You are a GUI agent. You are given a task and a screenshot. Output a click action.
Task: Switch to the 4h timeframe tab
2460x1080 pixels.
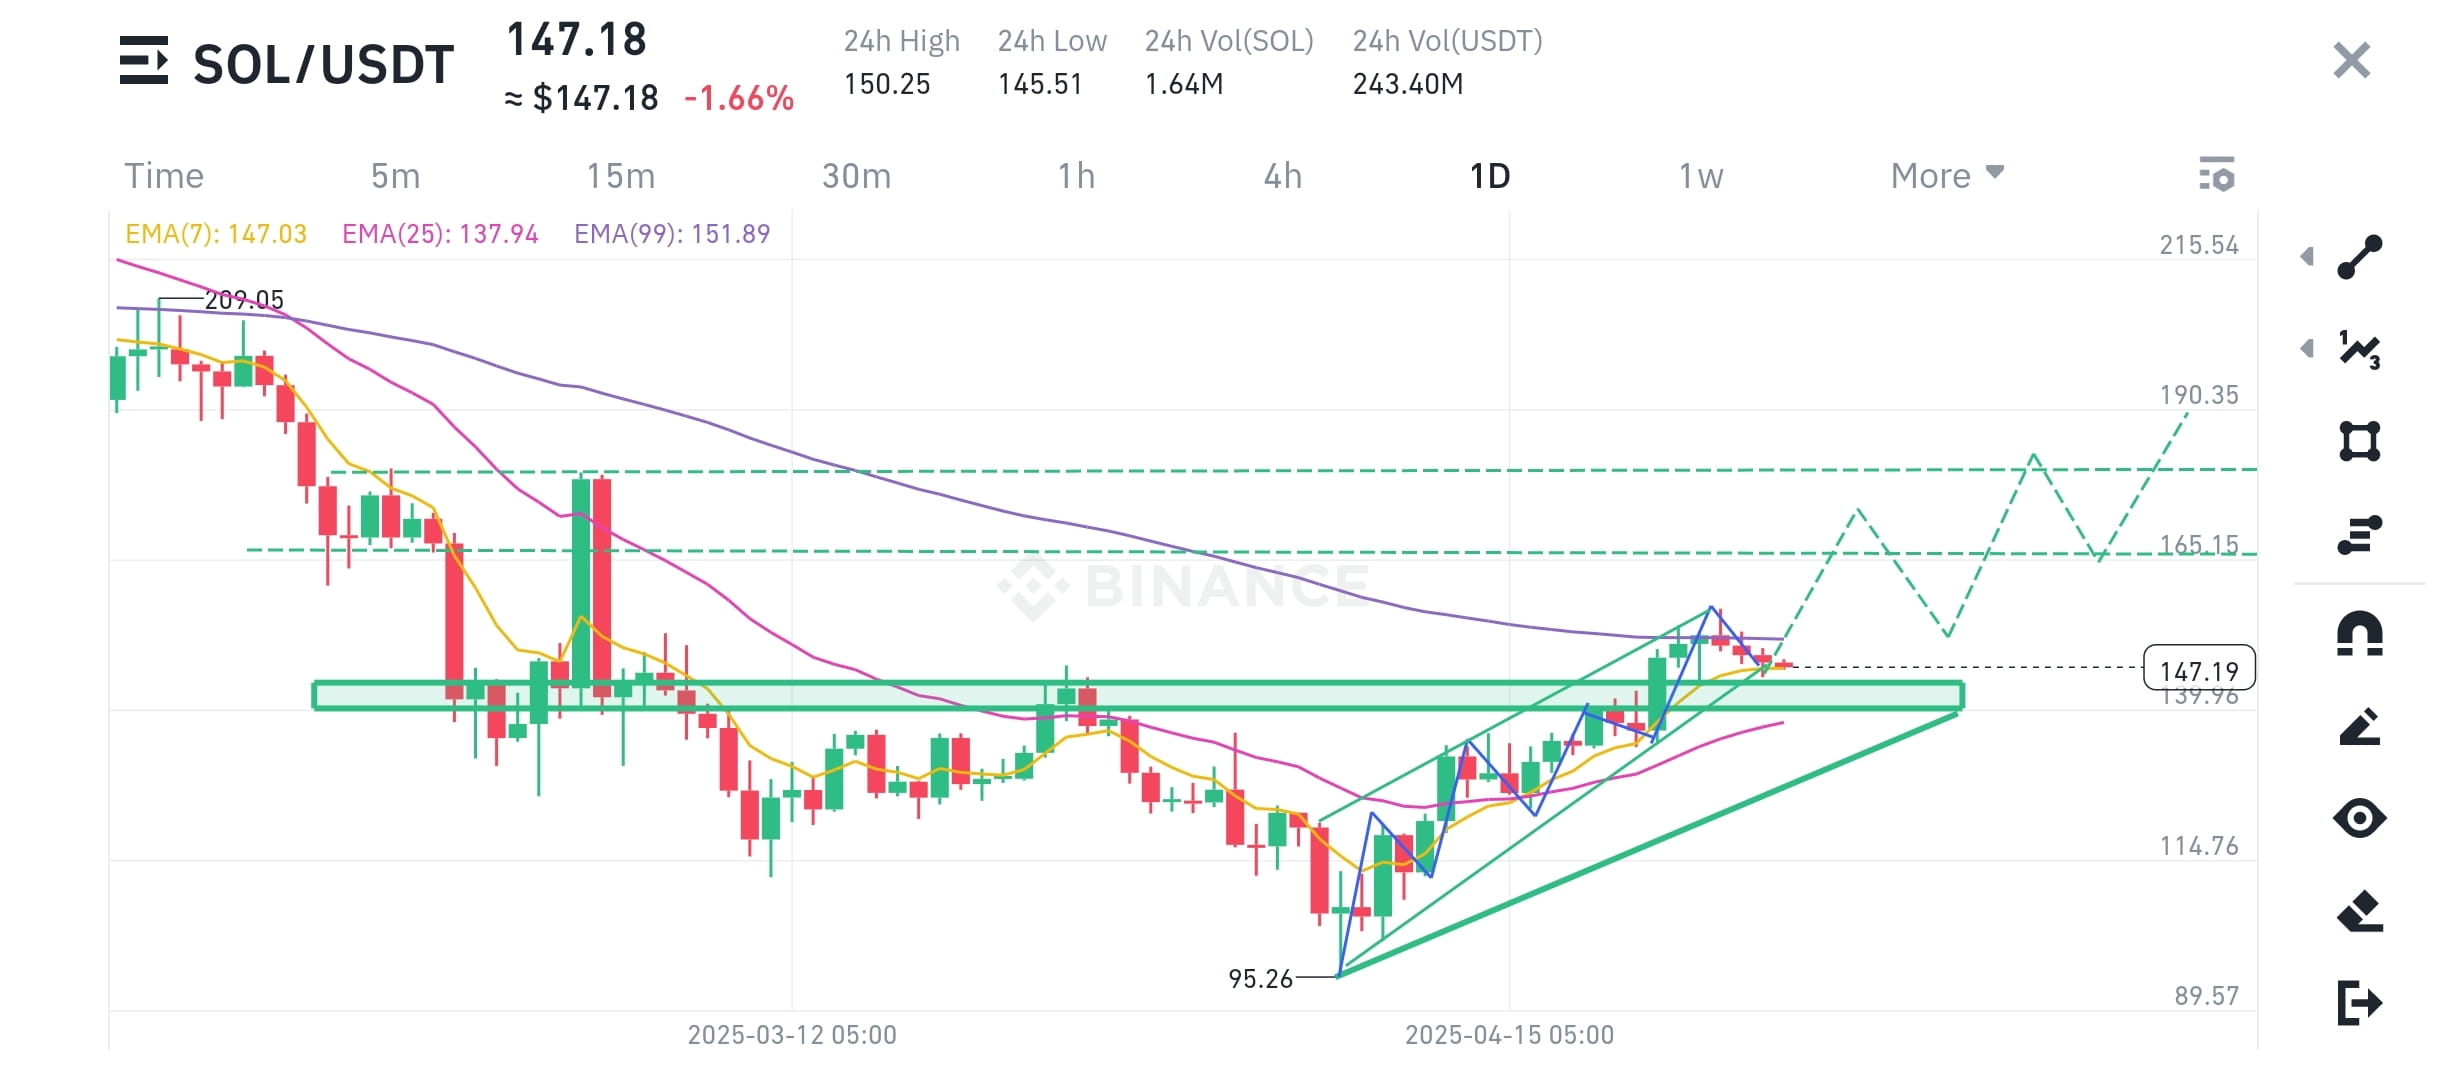pyautogui.click(x=1283, y=176)
